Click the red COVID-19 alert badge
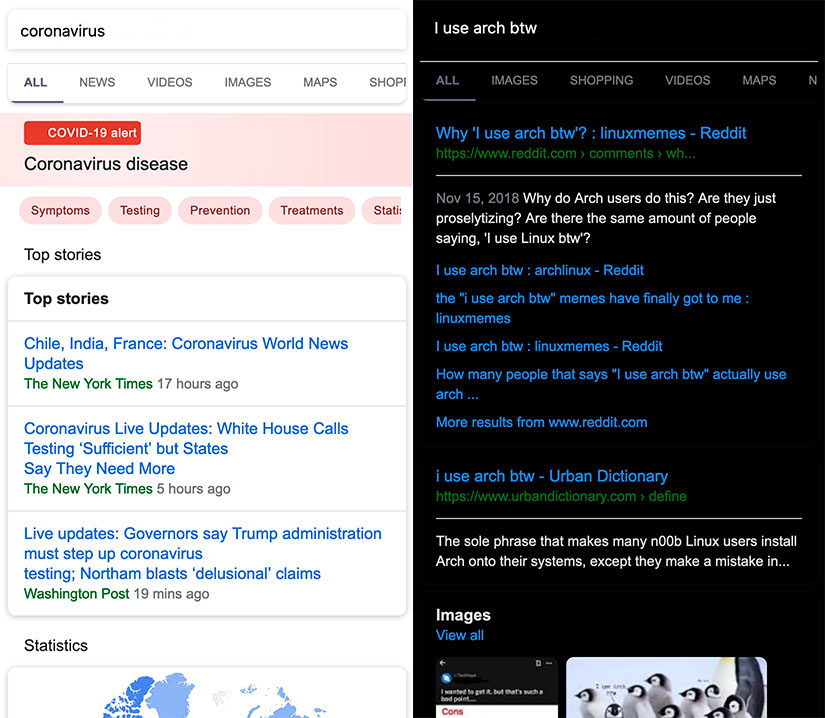The image size is (825, 718). click(x=83, y=133)
